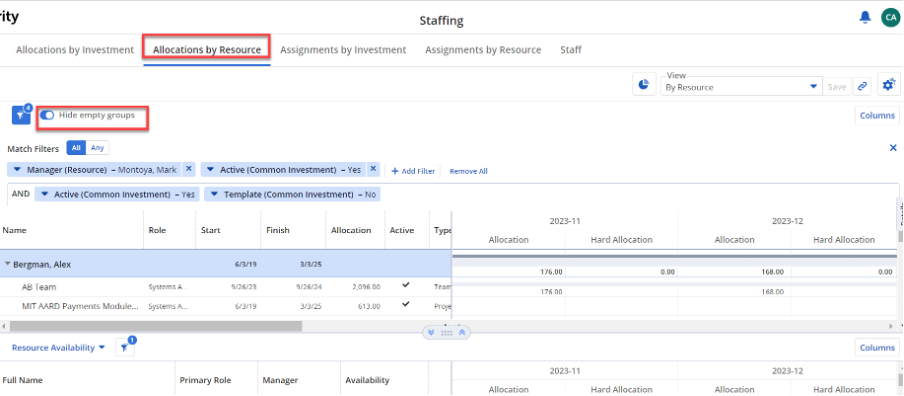Open the Manager (Resource) filter dropdown arrow
Viewport: 904px width, 396px height.
click(x=17, y=170)
